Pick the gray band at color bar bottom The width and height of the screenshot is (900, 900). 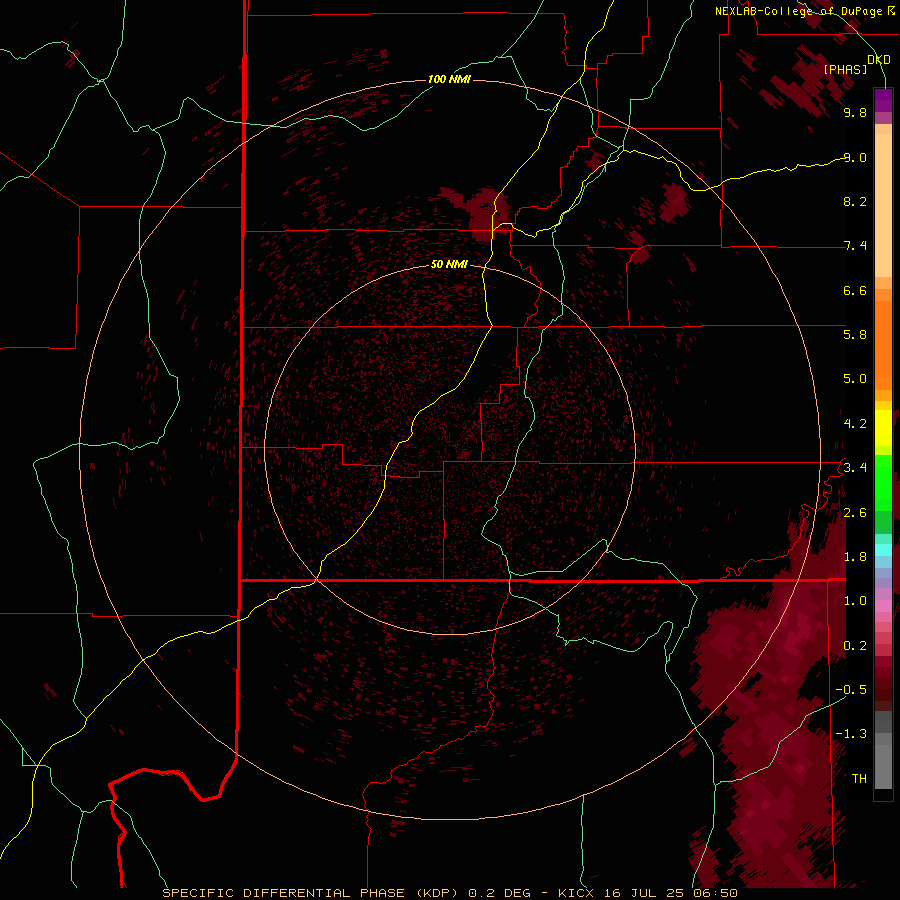coord(883,761)
